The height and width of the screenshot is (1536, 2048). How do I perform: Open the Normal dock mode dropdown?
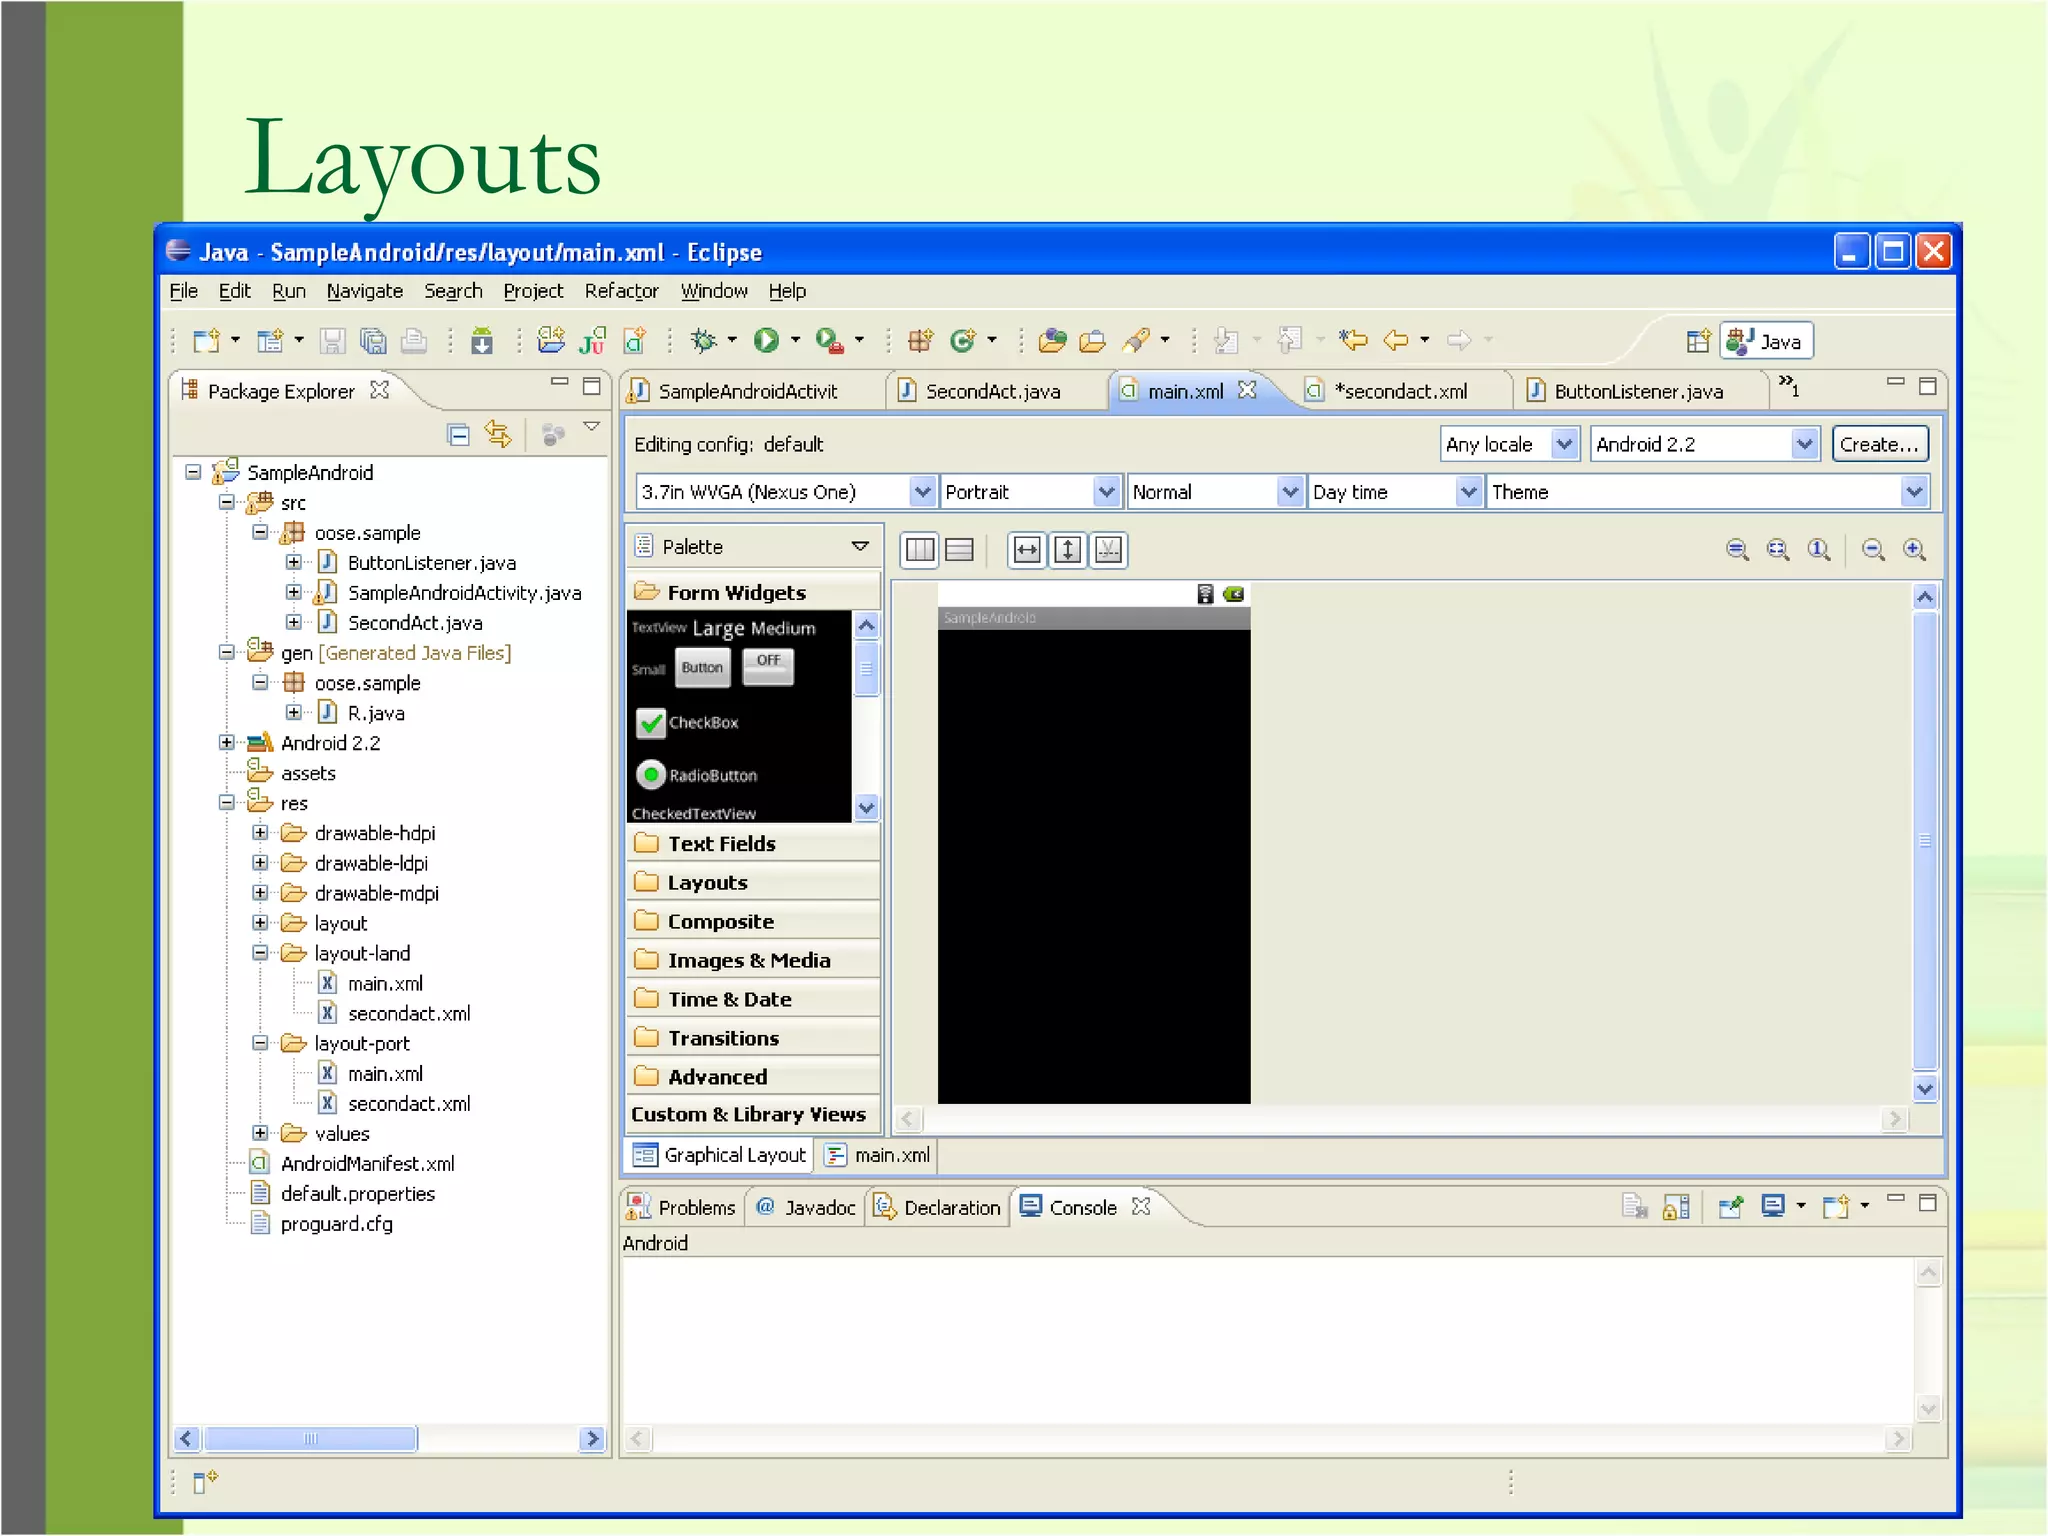(1215, 492)
